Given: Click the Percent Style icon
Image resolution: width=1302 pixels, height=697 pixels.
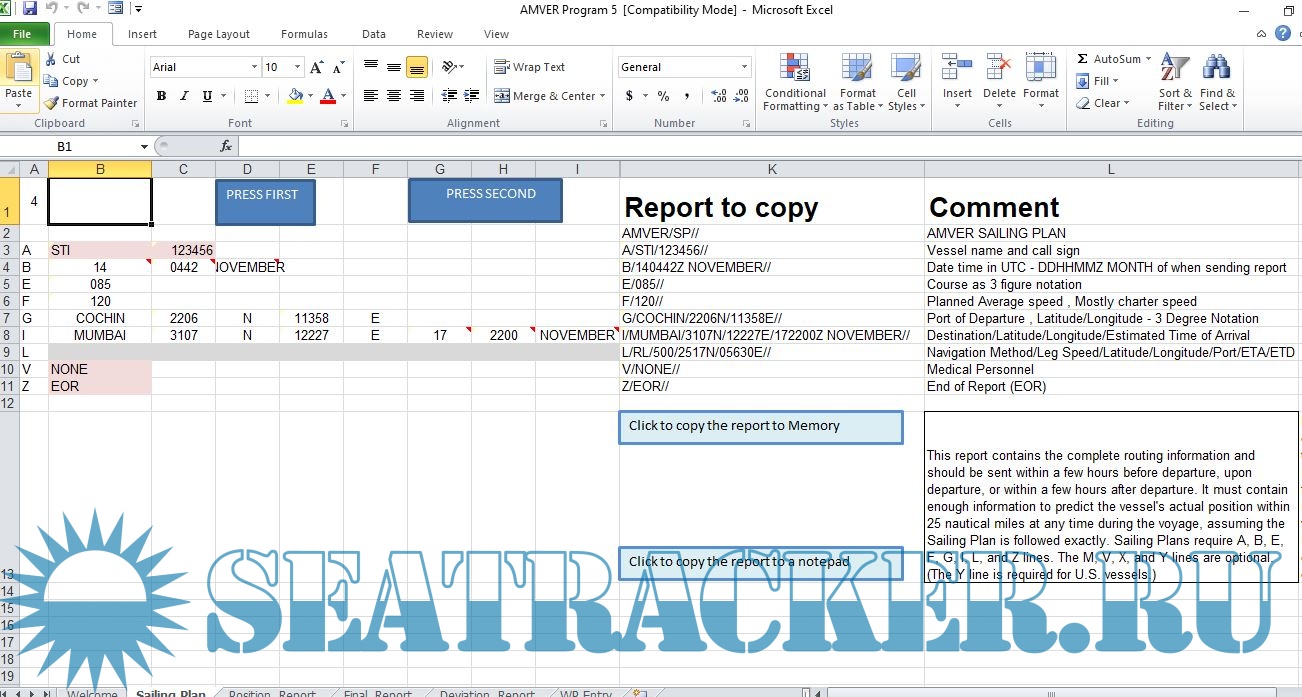Looking at the screenshot, I should pos(663,96).
